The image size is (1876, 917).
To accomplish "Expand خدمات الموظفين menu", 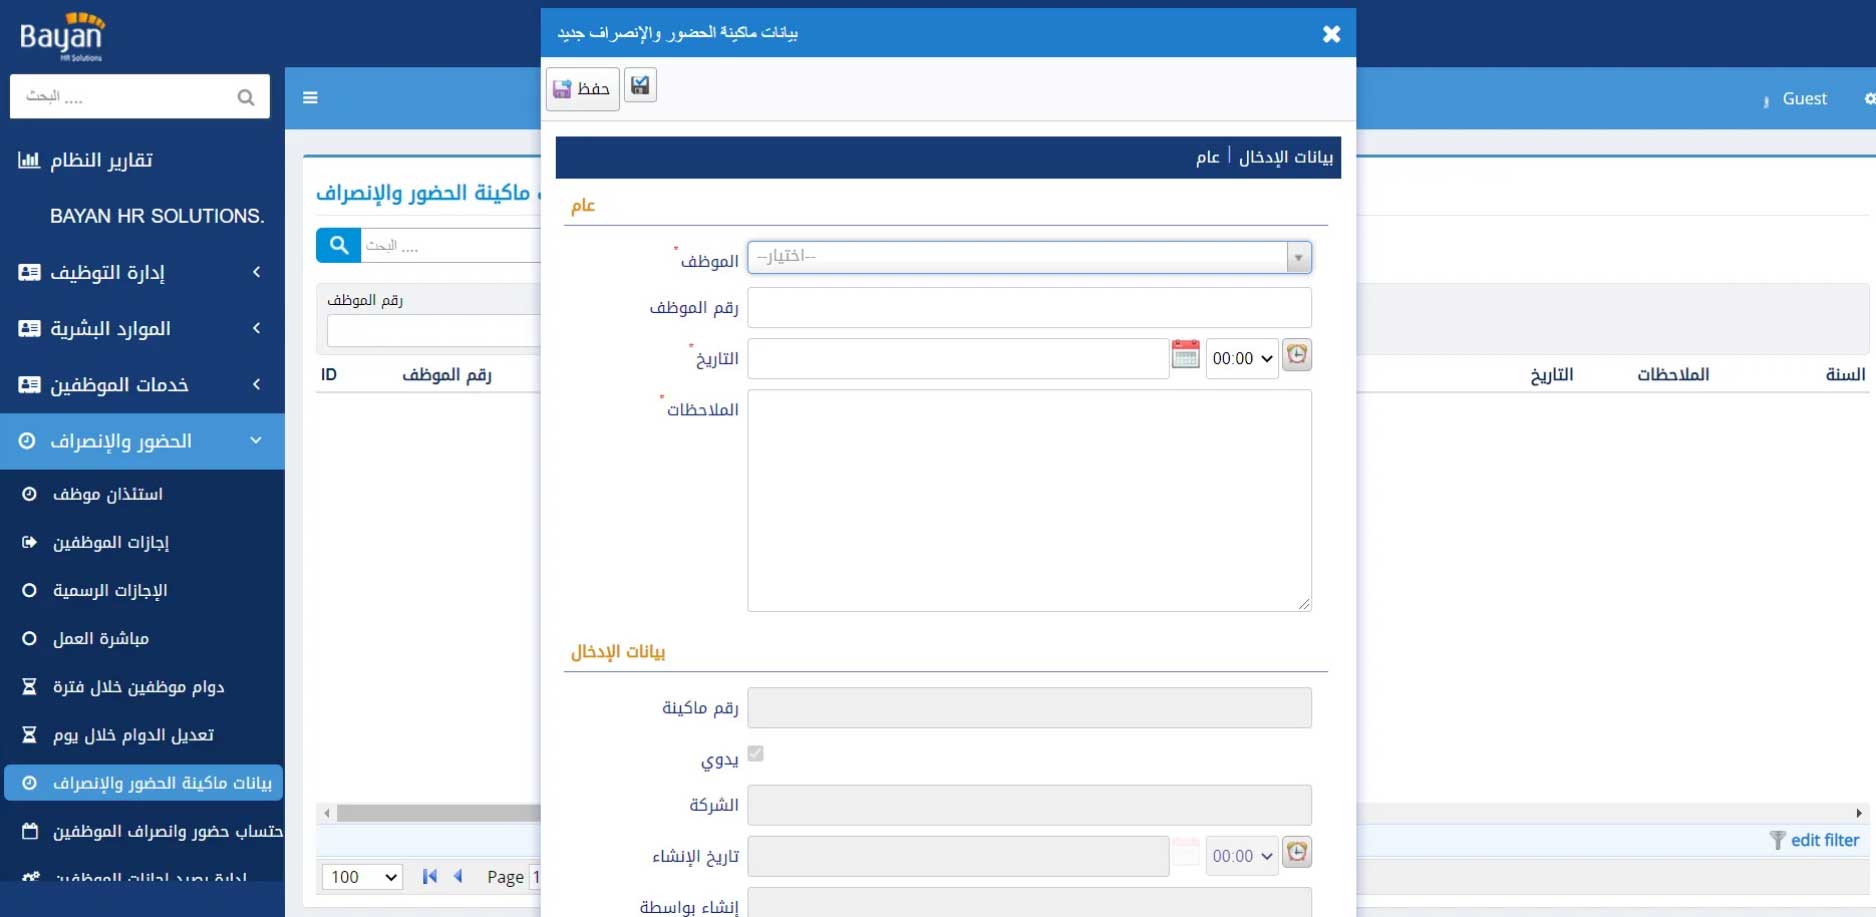I will click(x=142, y=385).
